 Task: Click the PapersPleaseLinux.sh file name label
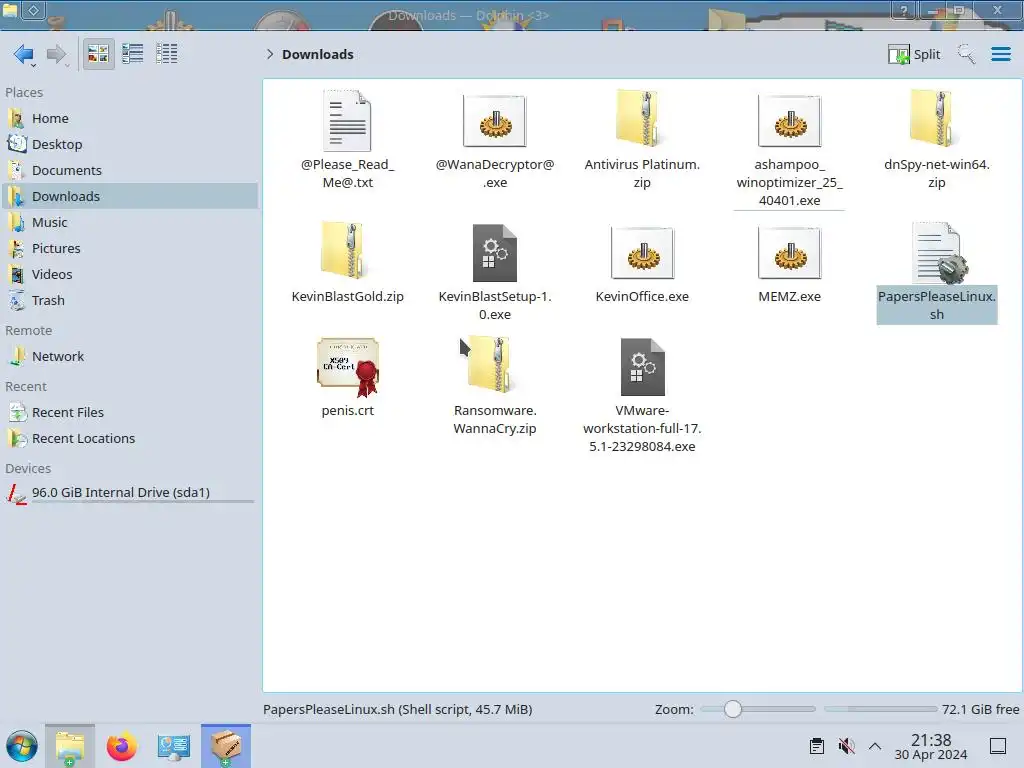point(937,306)
